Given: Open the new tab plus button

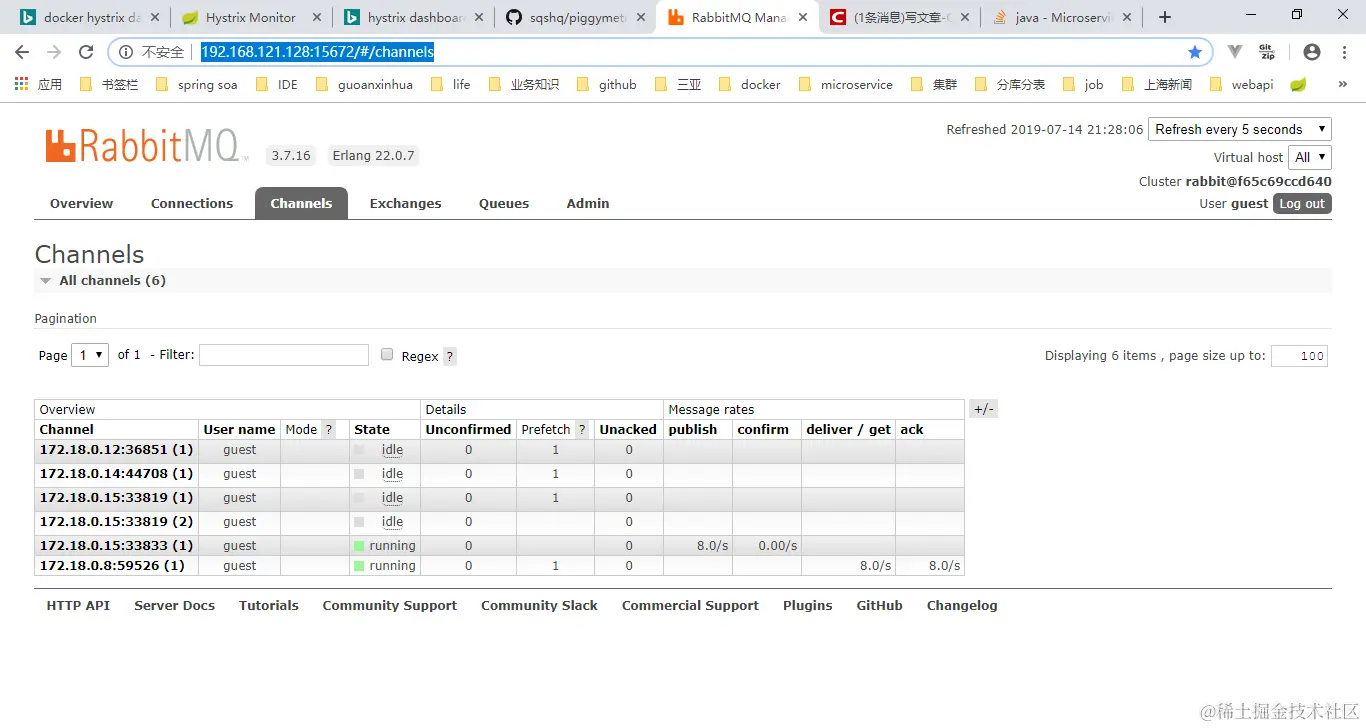Looking at the screenshot, I should (1165, 17).
